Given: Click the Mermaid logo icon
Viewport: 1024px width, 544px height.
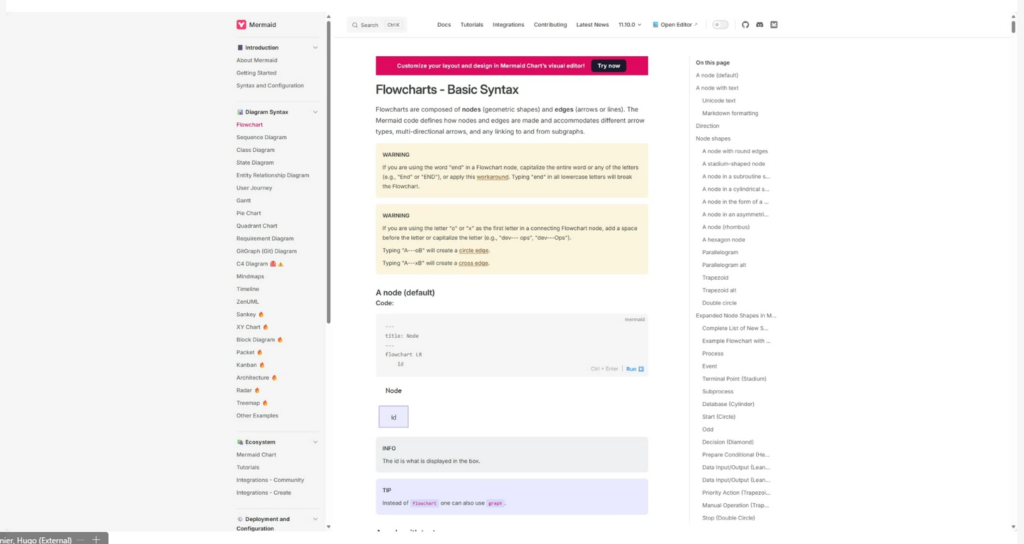Looking at the screenshot, I should (241, 25).
